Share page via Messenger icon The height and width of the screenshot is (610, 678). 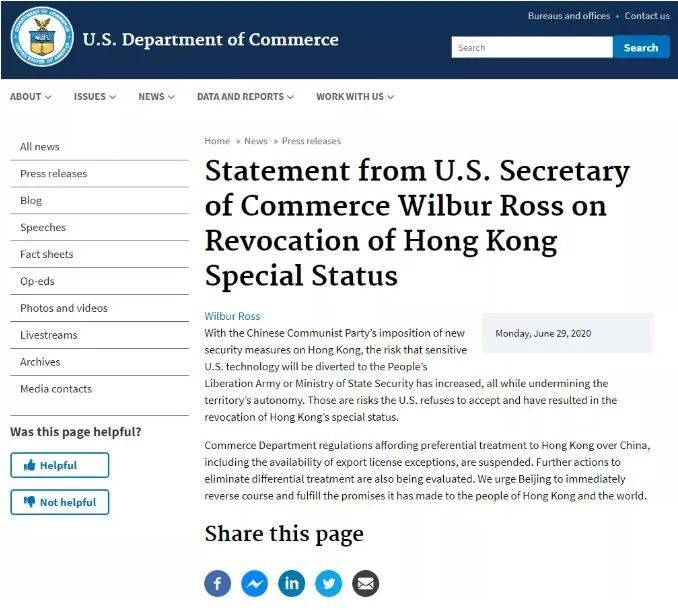[255, 583]
